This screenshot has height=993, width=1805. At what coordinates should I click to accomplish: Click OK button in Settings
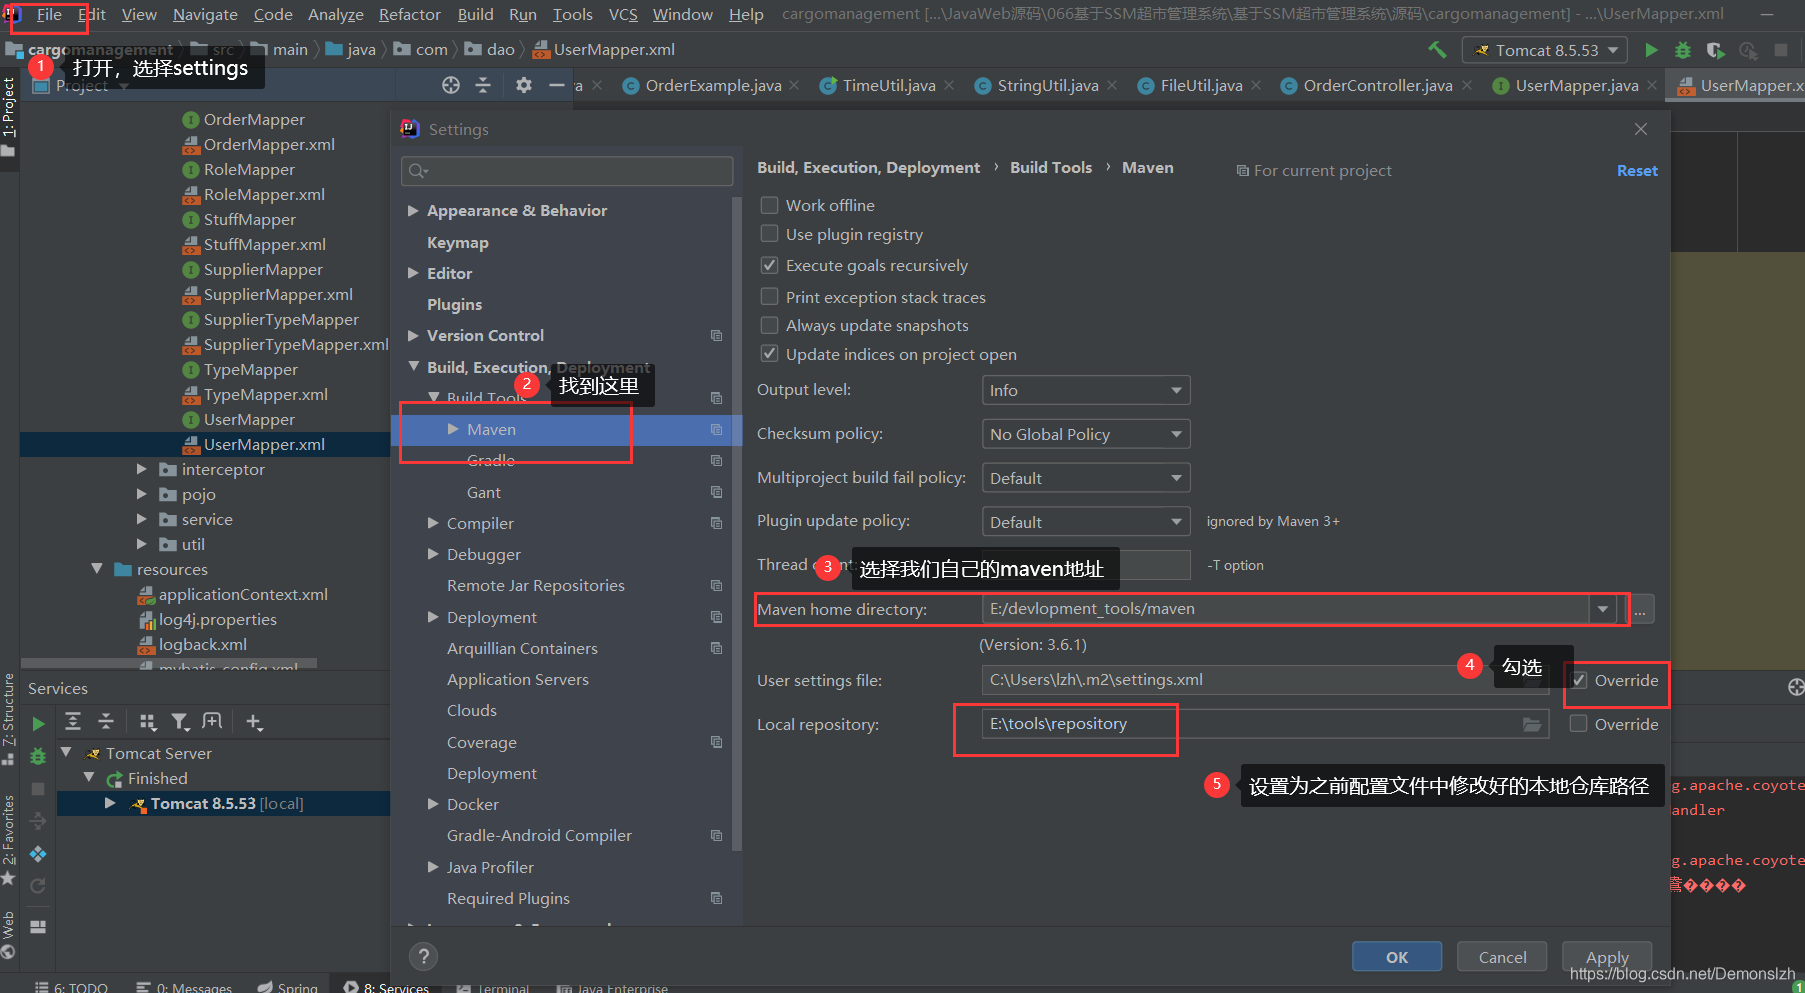click(1397, 957)
